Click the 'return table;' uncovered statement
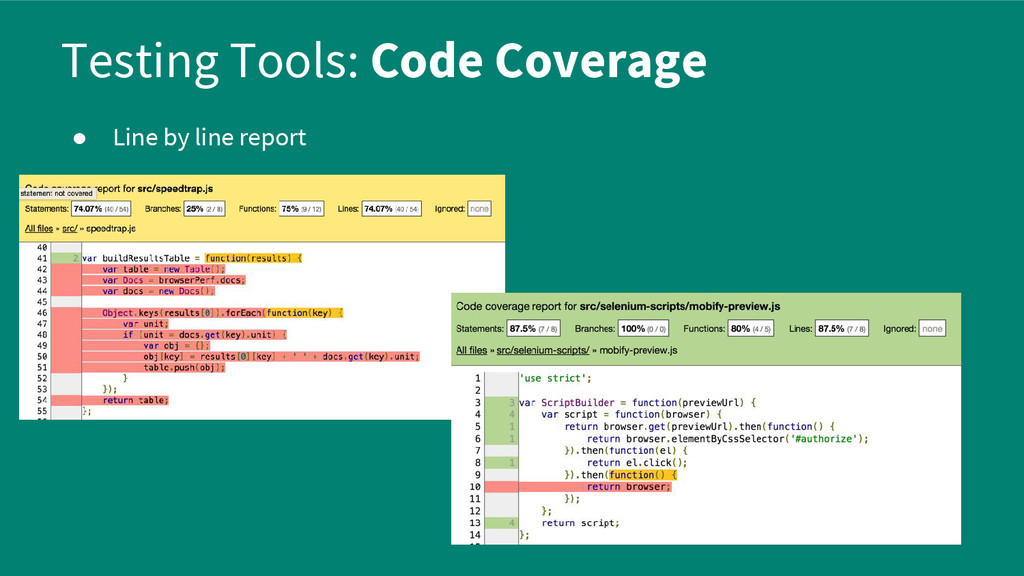The image size is (1024, 576). click(135, 400)
